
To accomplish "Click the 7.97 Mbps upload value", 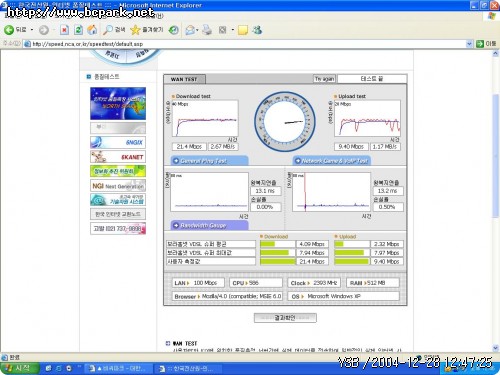I will (387, 253).
